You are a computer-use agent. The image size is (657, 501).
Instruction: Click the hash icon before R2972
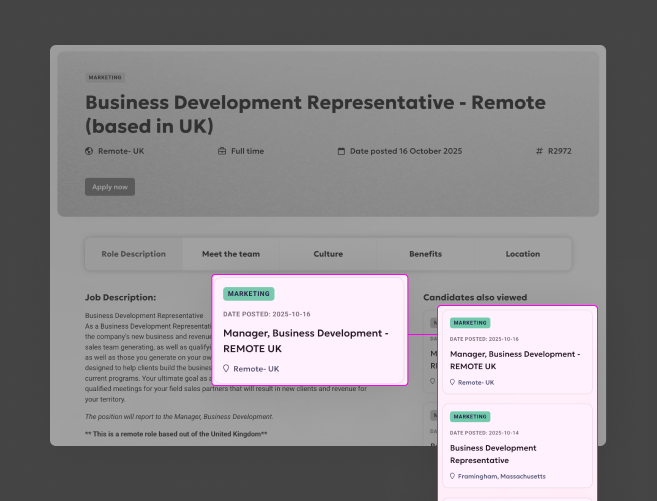click(539, 151)
